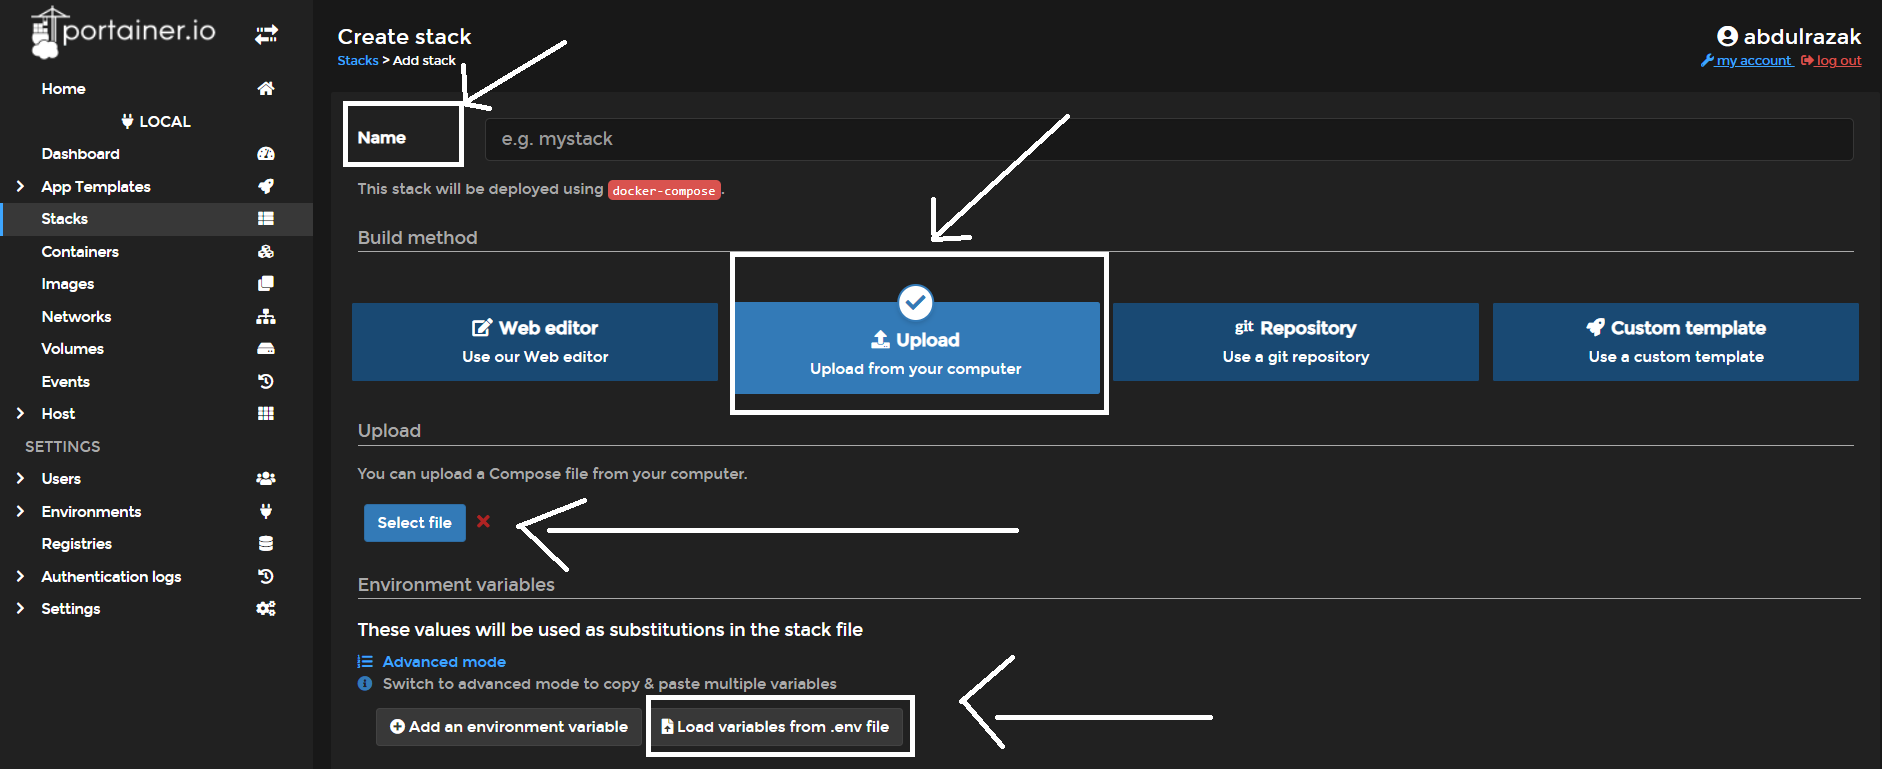Open Events in the sidebar

pos(65,381)
